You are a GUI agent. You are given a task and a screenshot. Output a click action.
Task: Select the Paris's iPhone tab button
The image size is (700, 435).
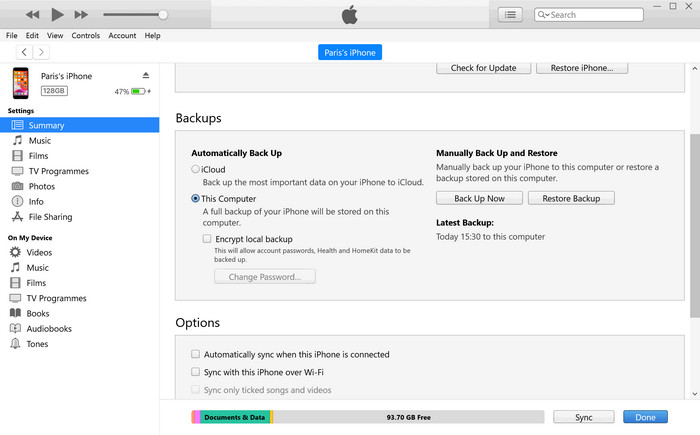pyautogui.click(x=350, y=52)
